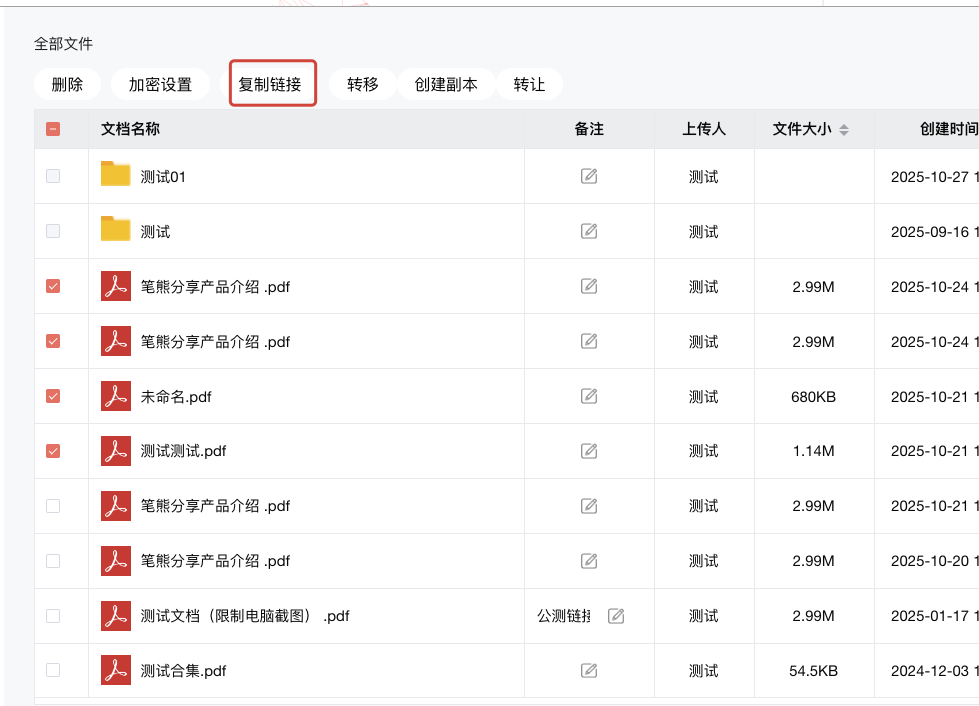Click the 转让 button
The height and width of the screenshot is (706, 979).
(x=529, y=85)
